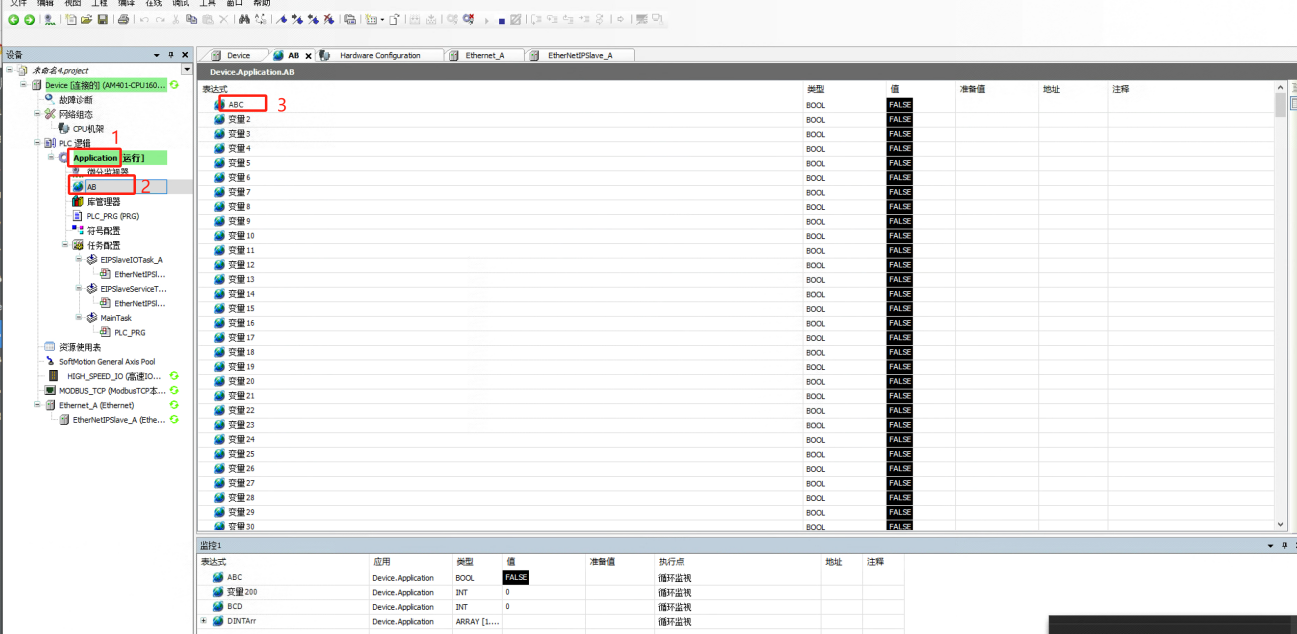Click the Copy icon in toolbar
The width and height of the screenshot is (1297, 634).
(x=191, y=20)
